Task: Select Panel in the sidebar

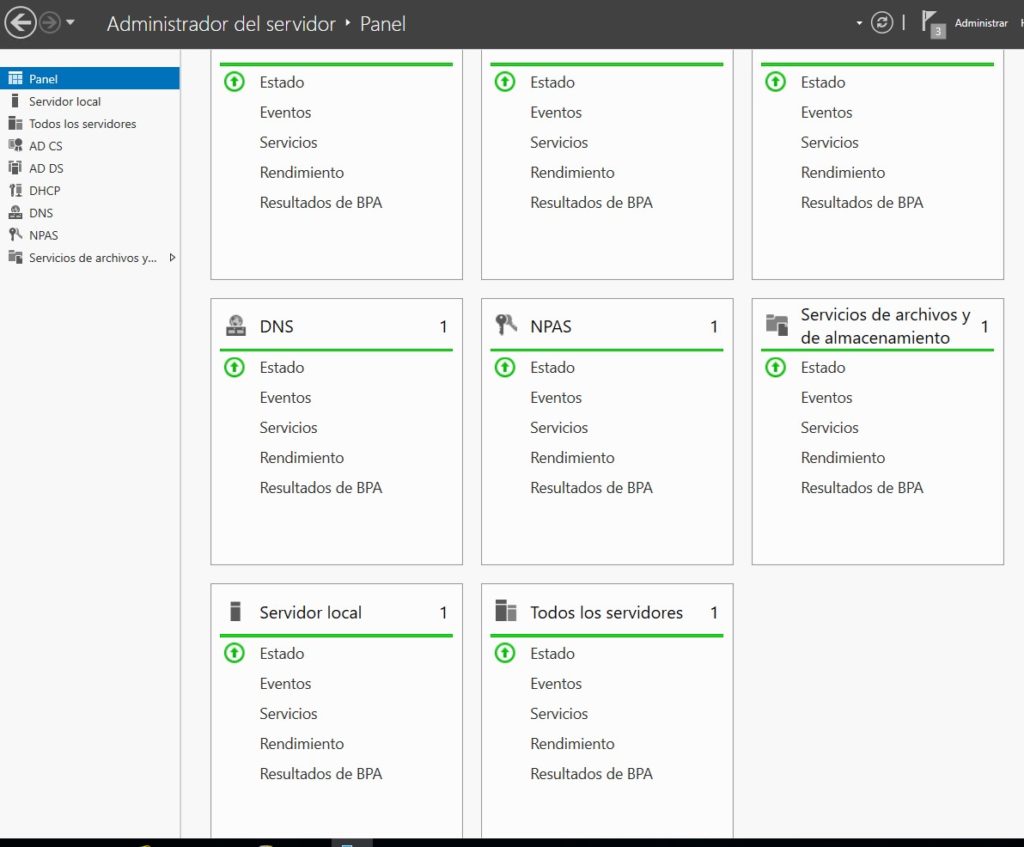Action: 45,78
